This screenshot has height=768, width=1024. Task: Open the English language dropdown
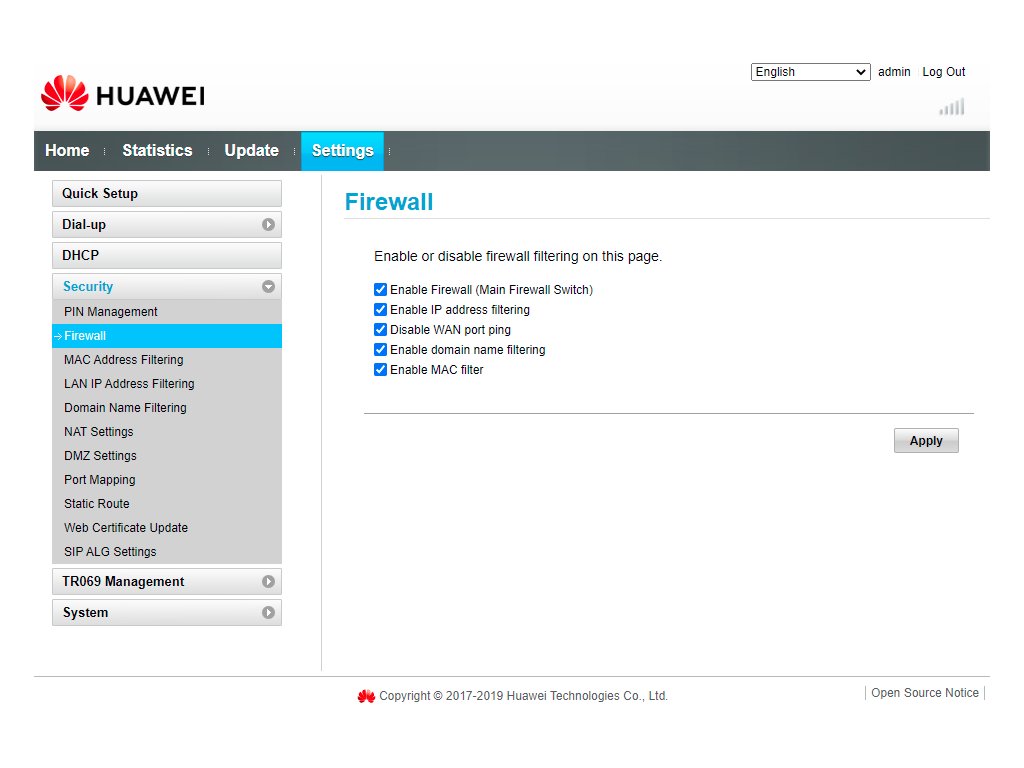(x=810, y=72)
